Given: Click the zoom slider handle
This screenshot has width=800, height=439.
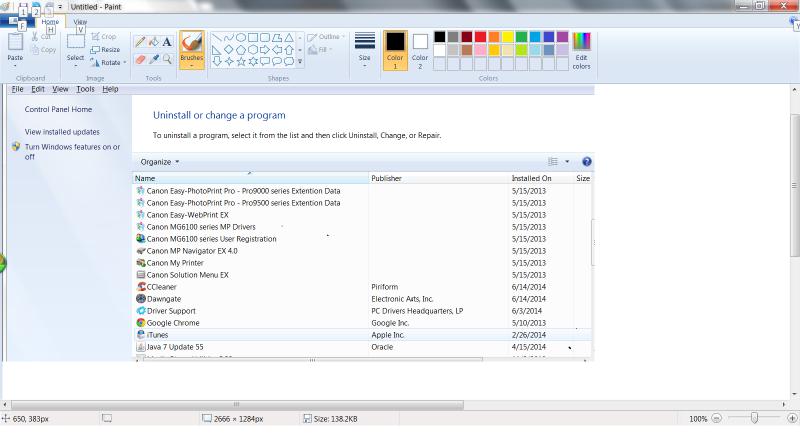Looking at the screenshot, I should (x=754, y=419).
